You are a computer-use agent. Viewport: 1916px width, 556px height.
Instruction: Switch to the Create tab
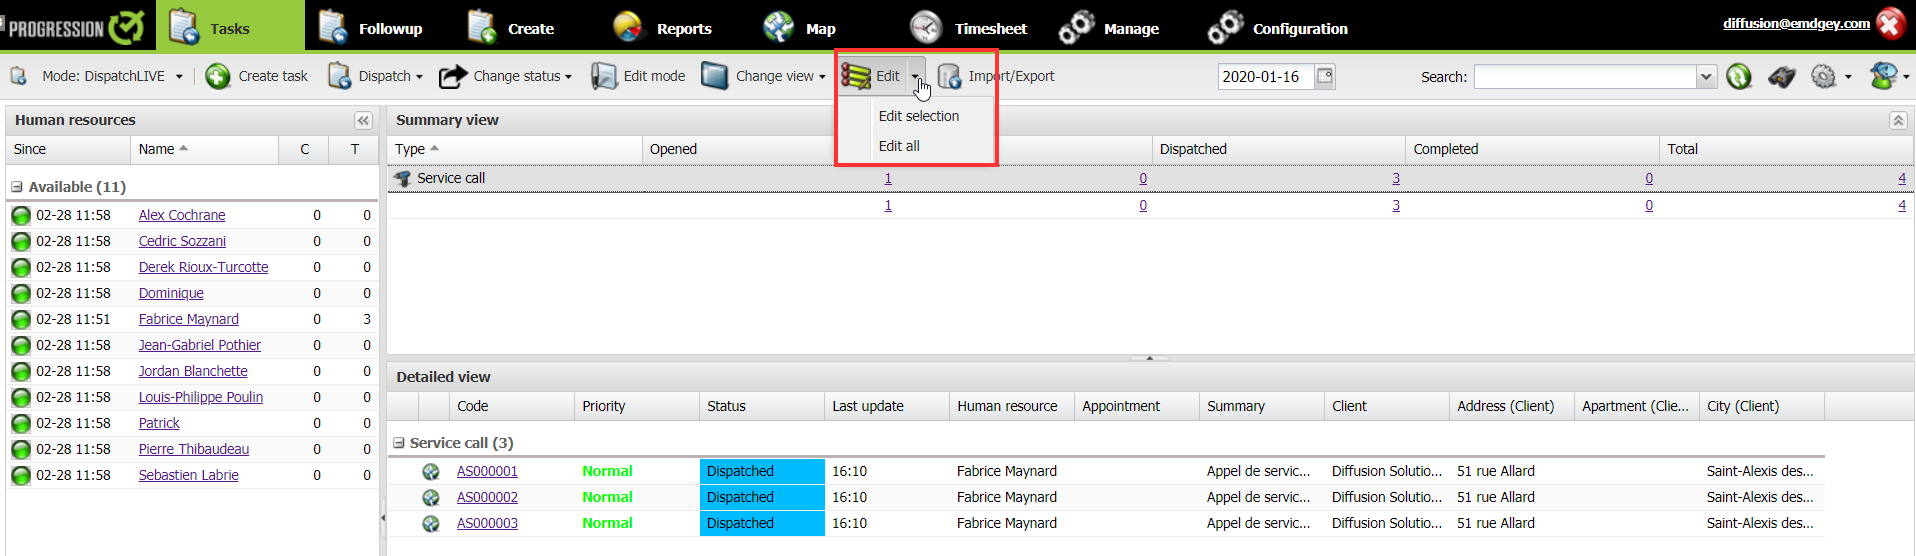click(510, 28)
